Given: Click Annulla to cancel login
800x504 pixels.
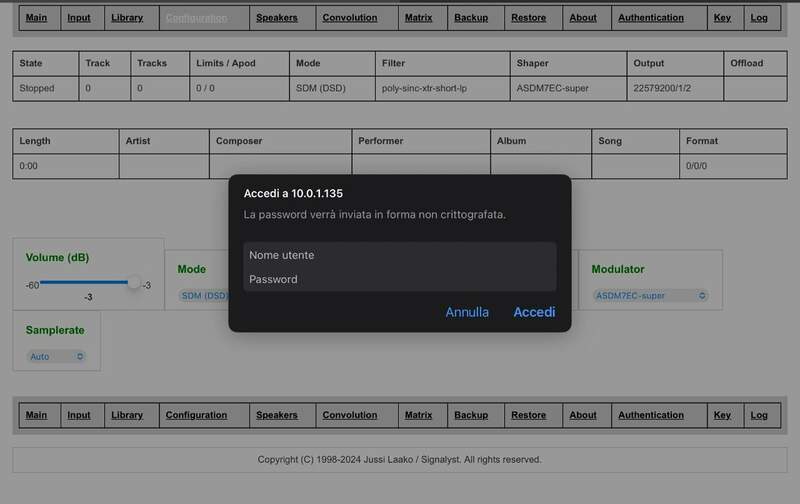Looking at the screenshot, I should [467, 312].
